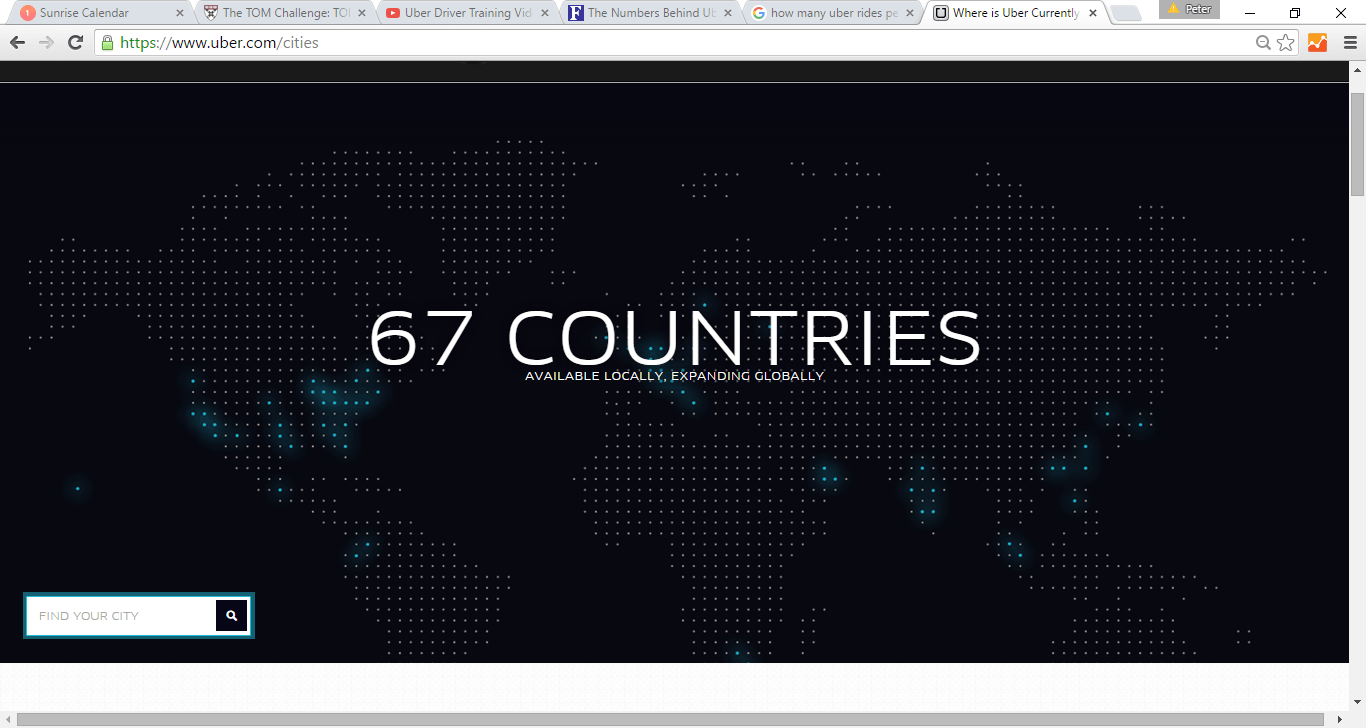Click 'Available locally, expanding globally' tagline
The height and width of the screenshot is (728, 1366).
coord(675,377)
